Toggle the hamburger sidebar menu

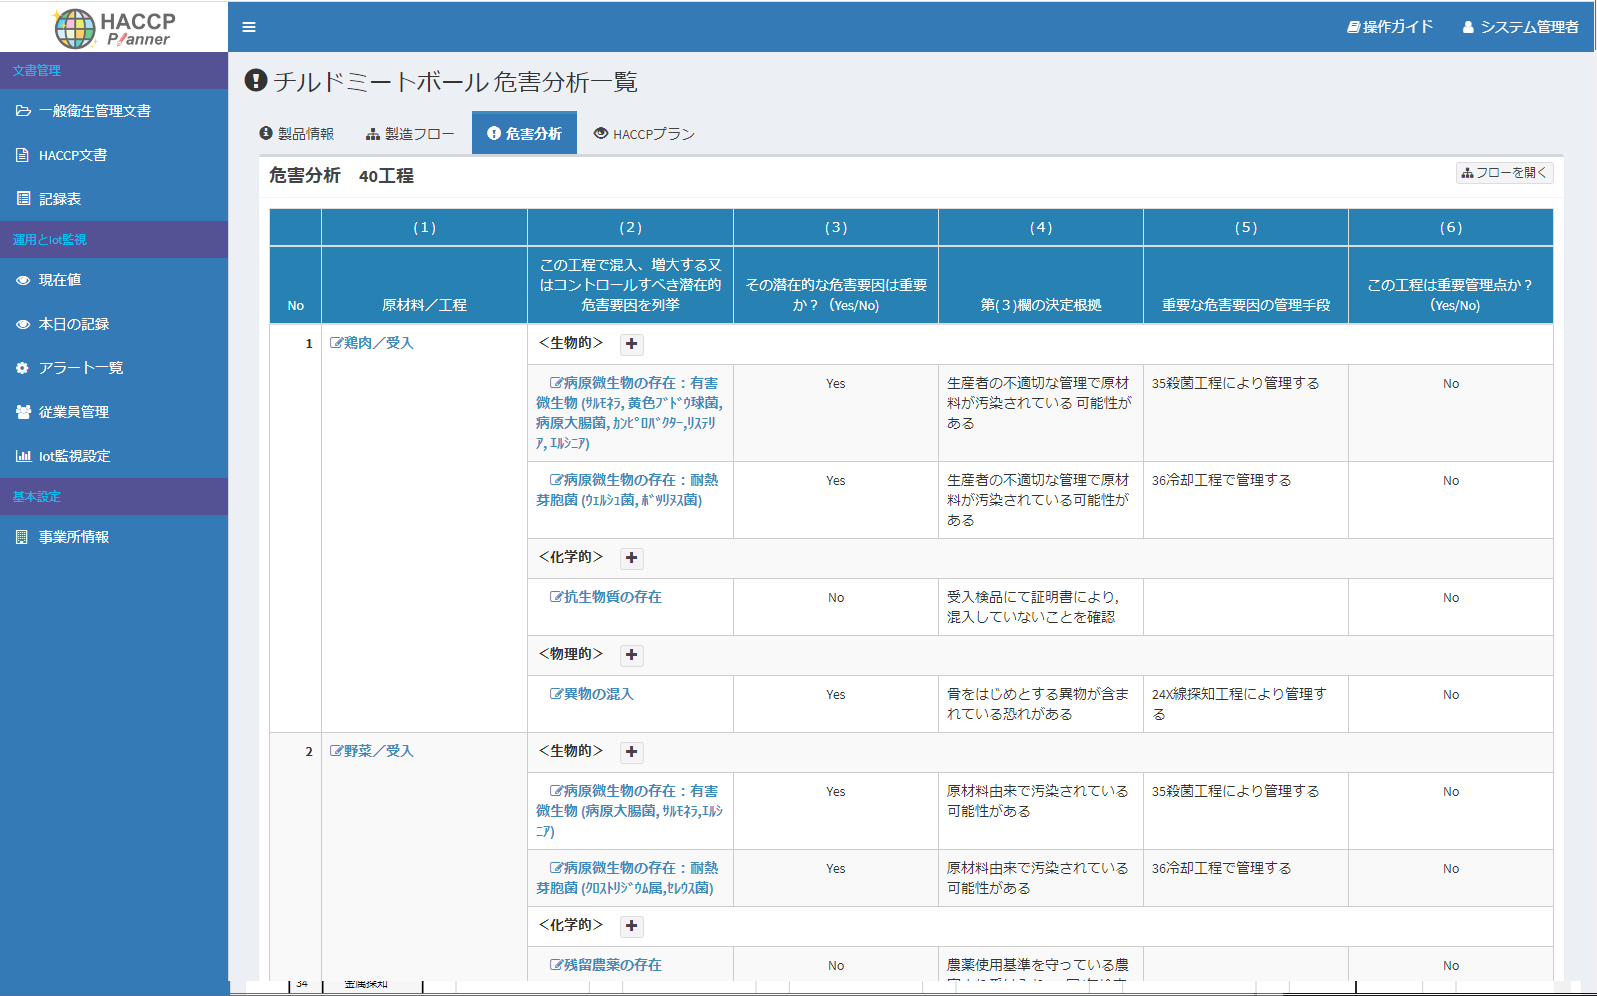point(249,27)
